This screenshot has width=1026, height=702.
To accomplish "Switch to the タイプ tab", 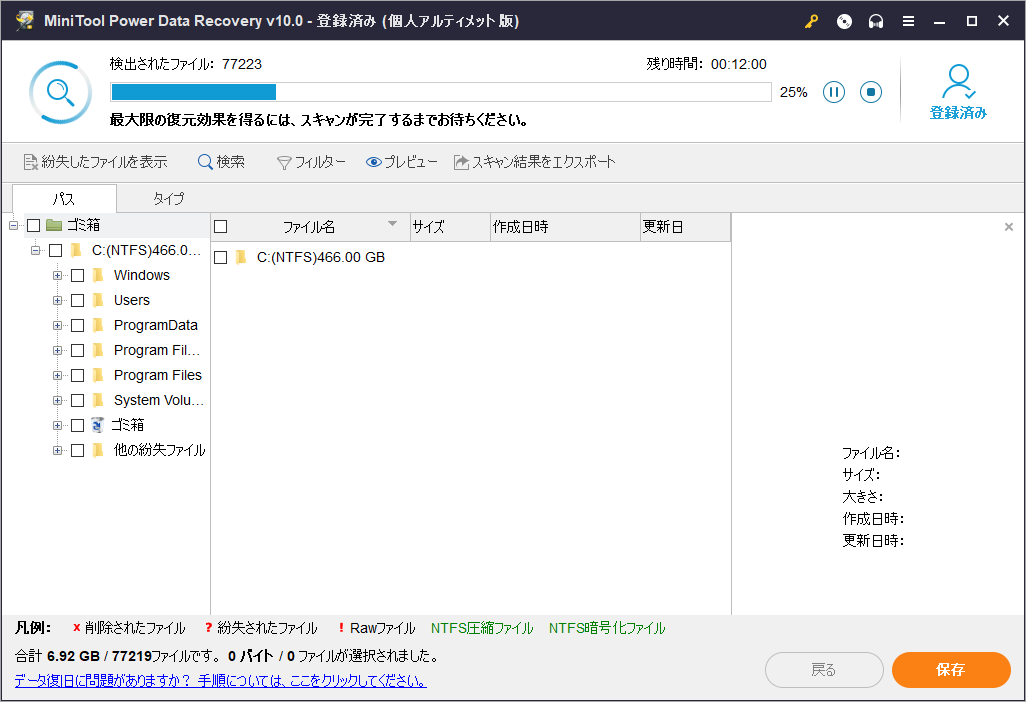I will 168,198.
